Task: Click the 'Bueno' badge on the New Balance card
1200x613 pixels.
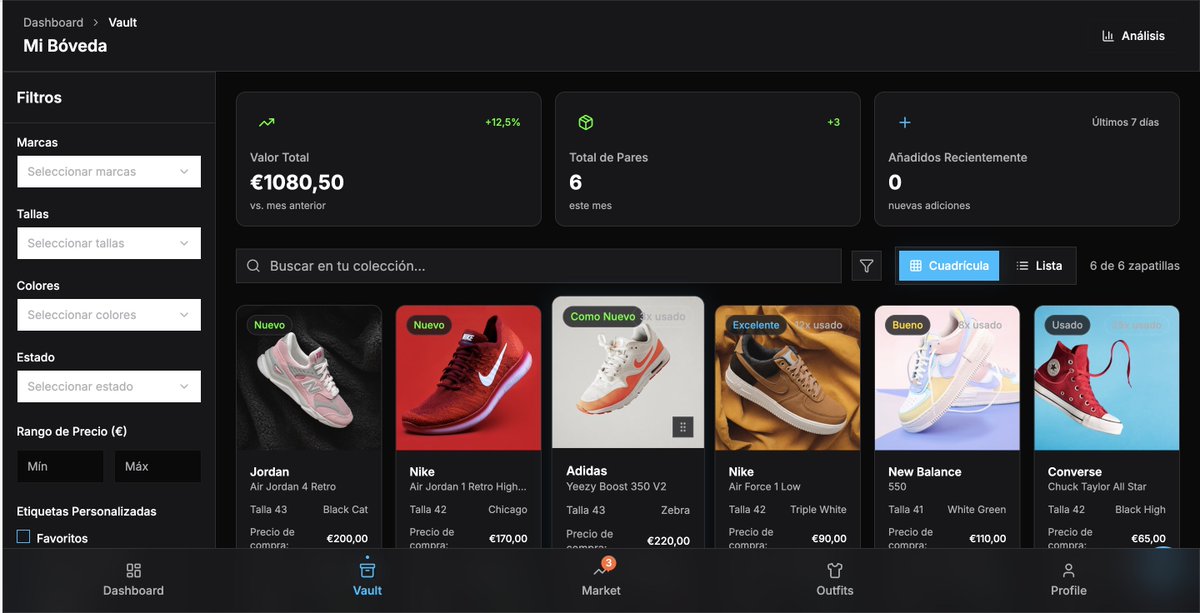Action: [x=908, y=325]
